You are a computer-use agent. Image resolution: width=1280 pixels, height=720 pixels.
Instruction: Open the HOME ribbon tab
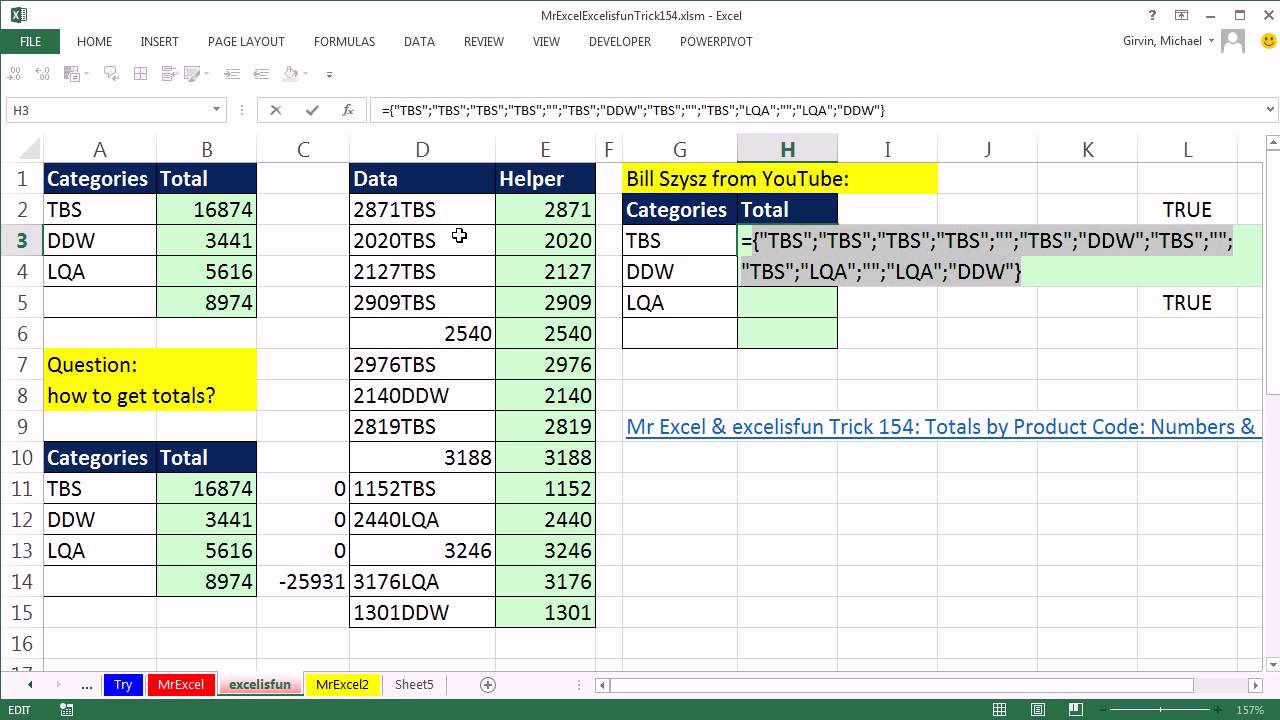(x=94, y=42)
